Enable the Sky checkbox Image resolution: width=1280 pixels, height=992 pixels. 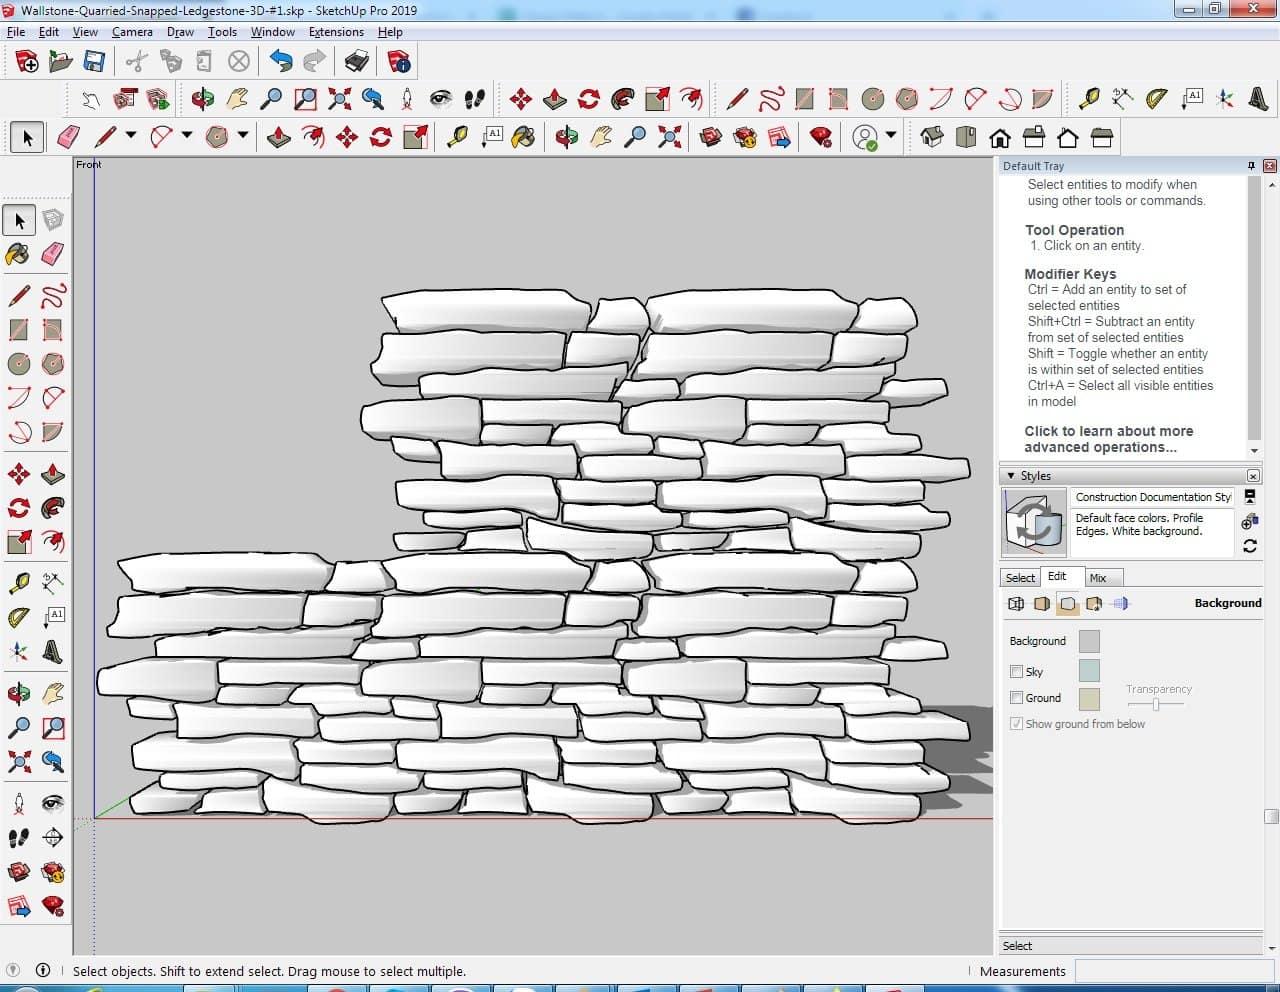click(x=1017, y=672)
